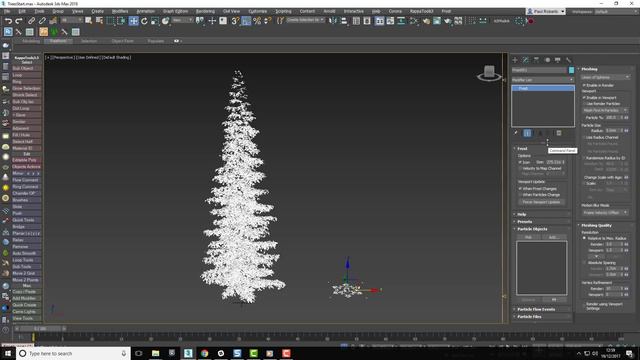Open the Modify panel tab icon

click(x=526, y=60)
